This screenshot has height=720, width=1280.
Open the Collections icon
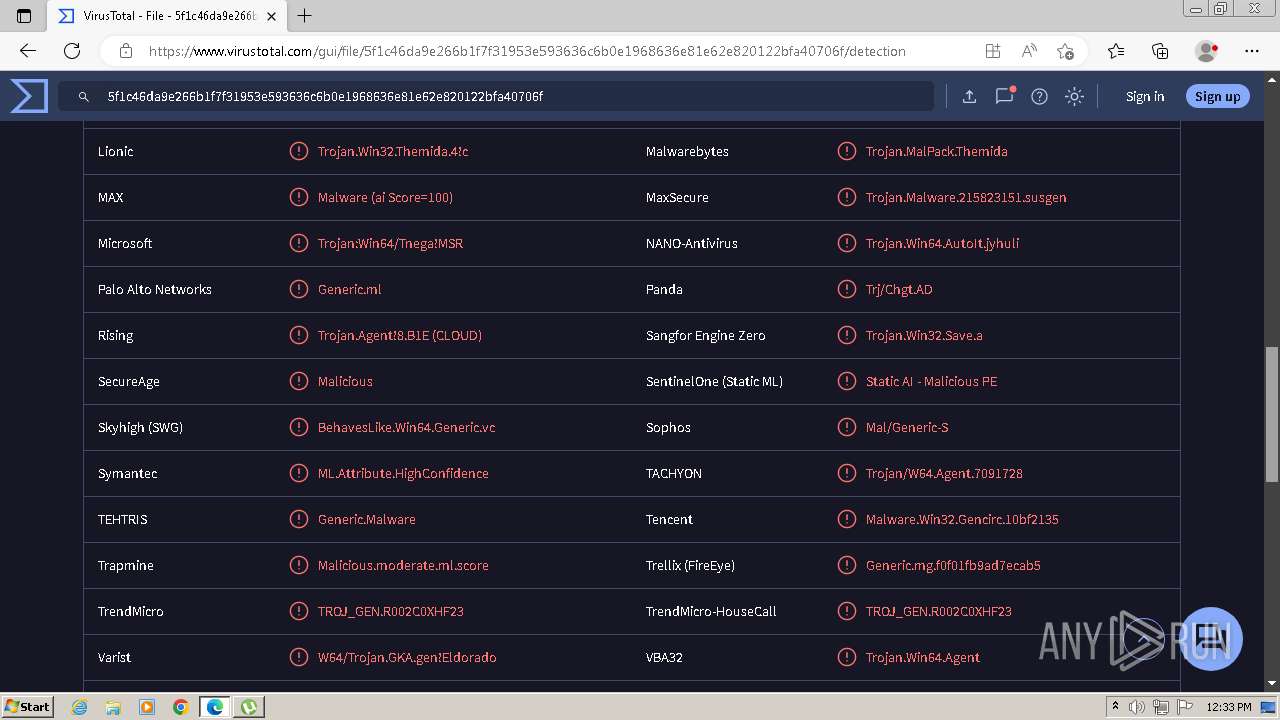point(1160,51)
